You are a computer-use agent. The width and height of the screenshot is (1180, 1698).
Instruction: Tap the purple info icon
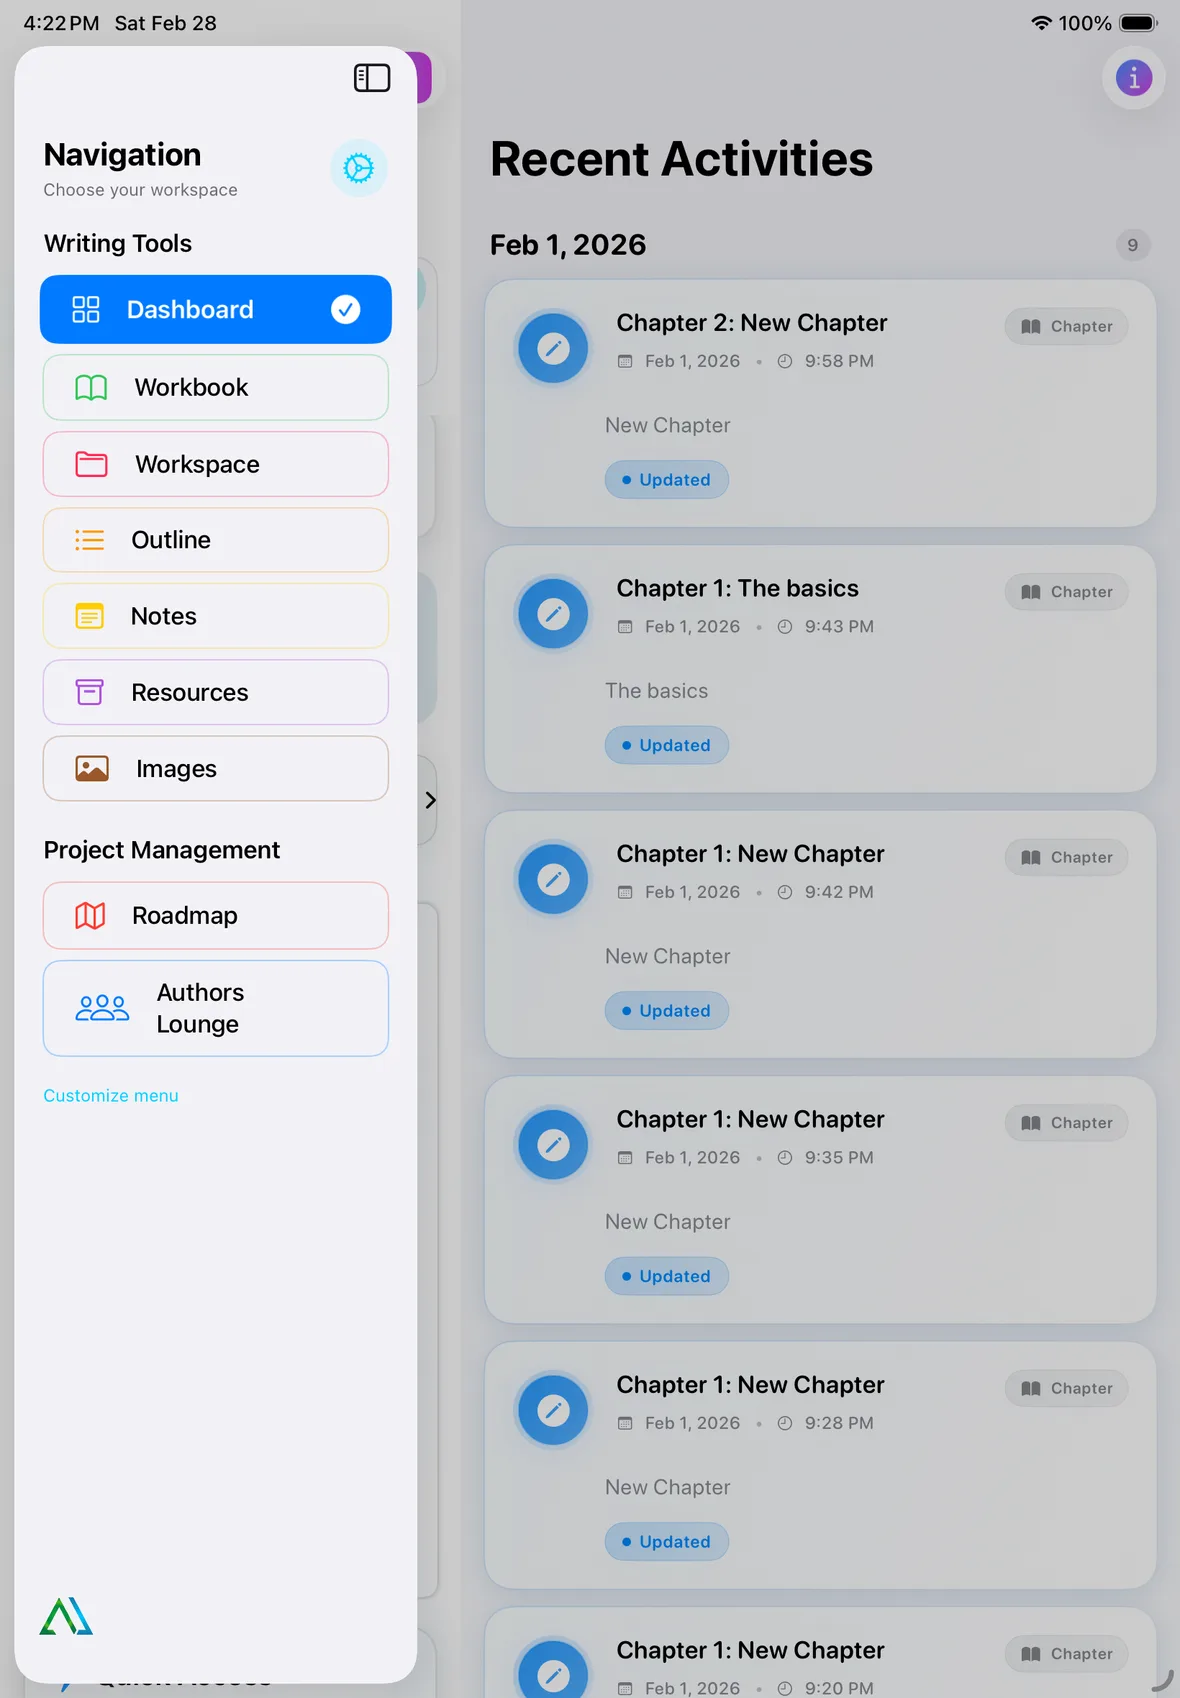point(1133,78)
